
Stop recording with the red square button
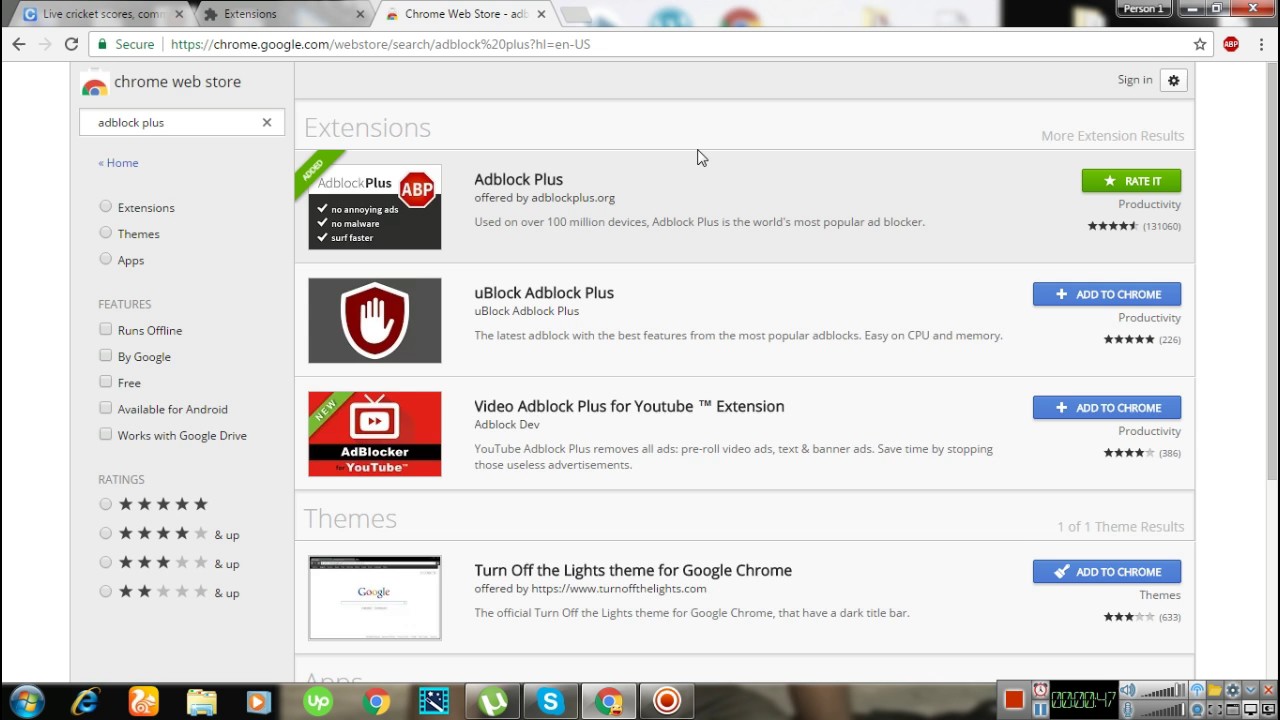point(1014,699)
